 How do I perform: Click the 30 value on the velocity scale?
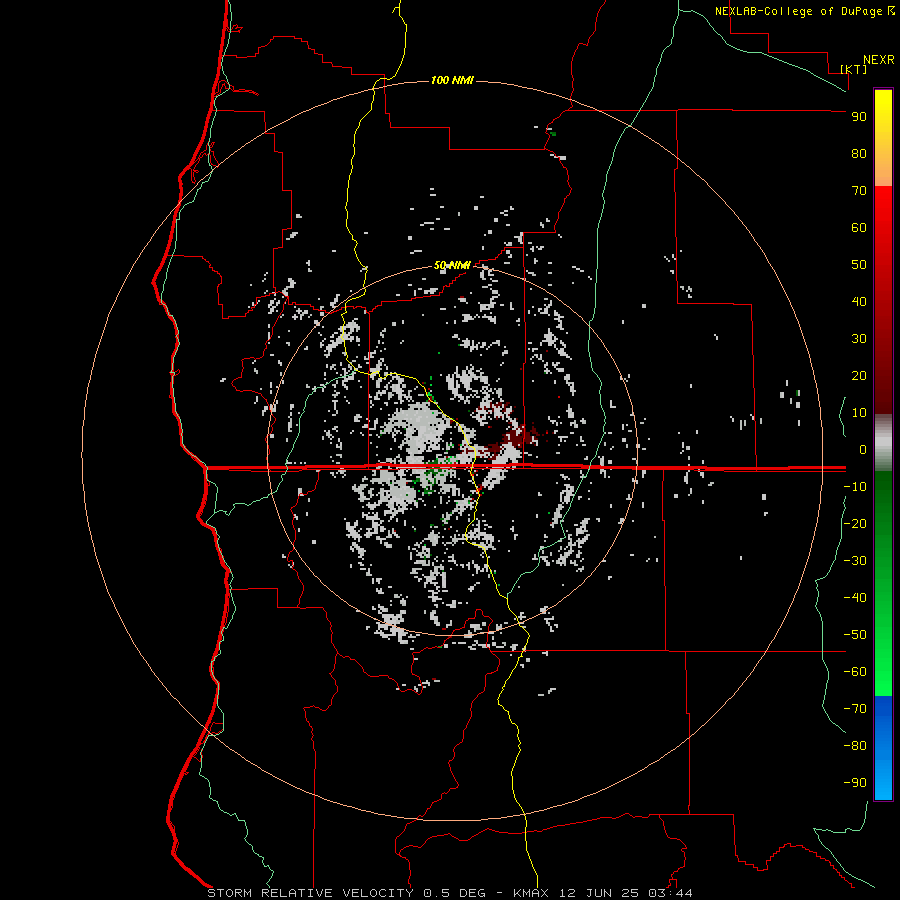pos(859,339)
